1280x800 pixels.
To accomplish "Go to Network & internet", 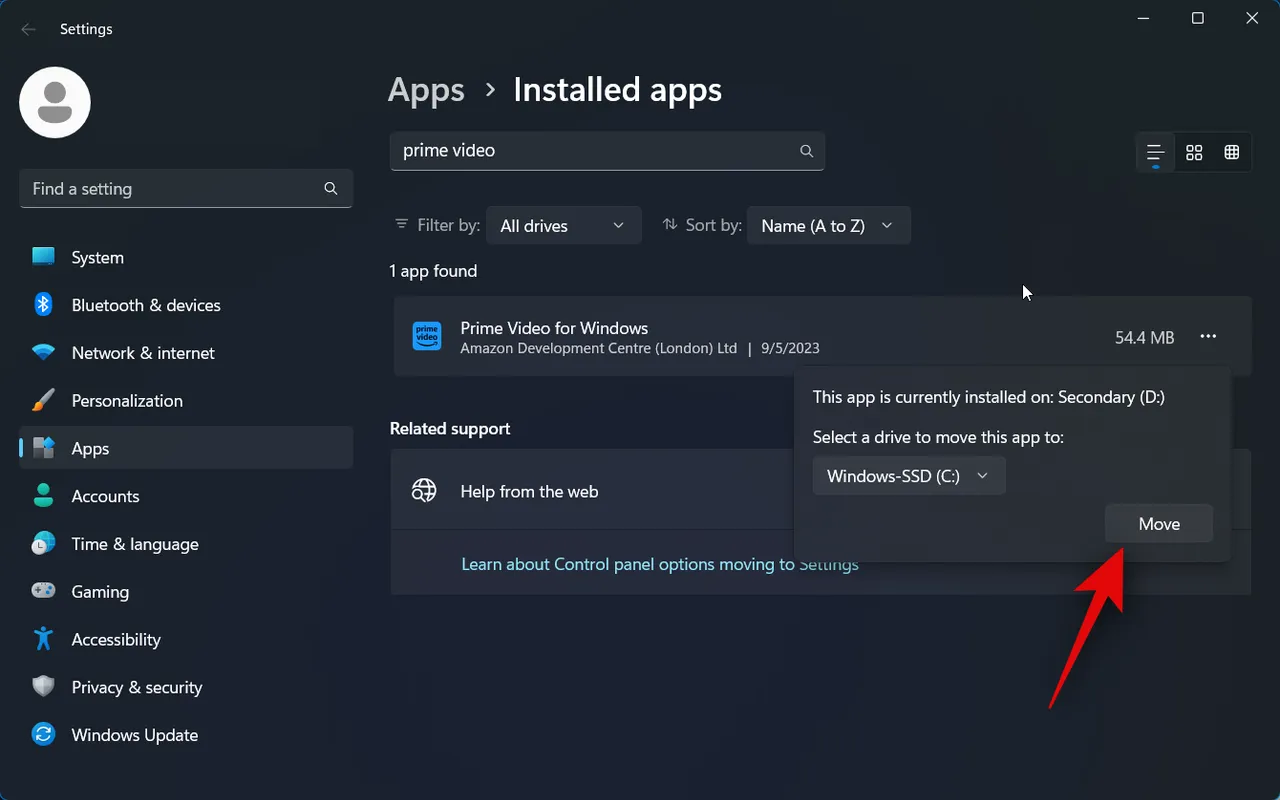I will click(186, 353).
